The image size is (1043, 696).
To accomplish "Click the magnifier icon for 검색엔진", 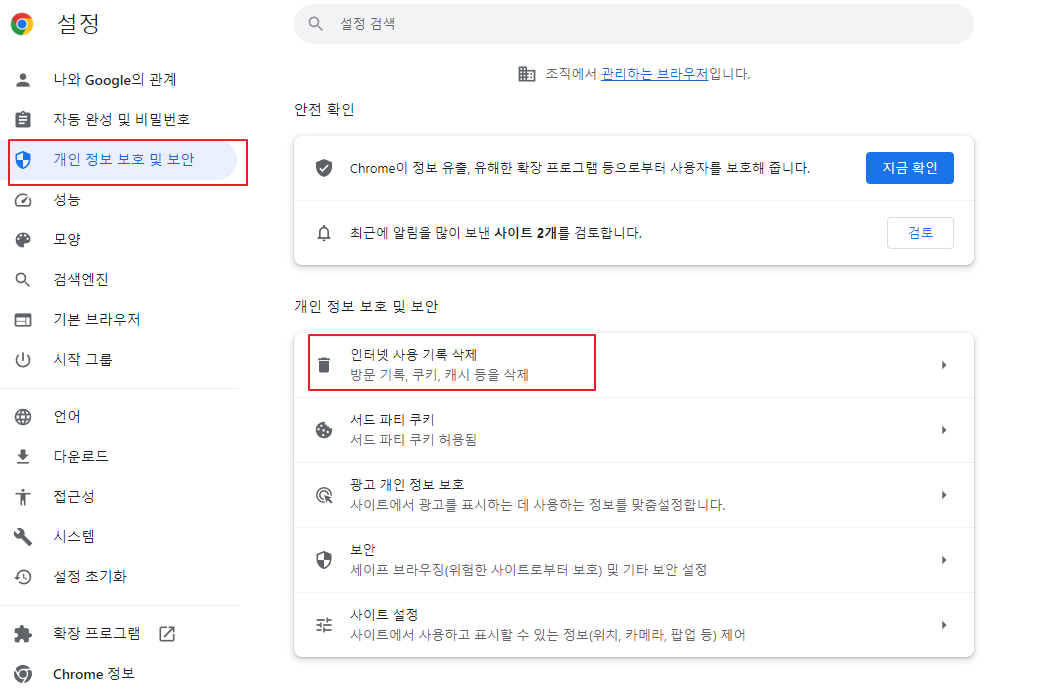I will point(23,279).
